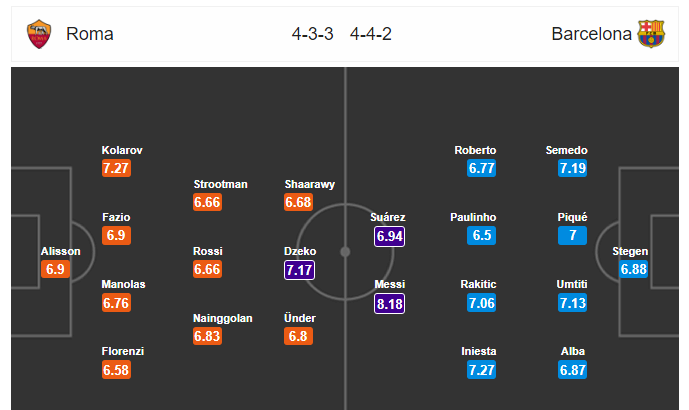Screen dimensions: 689x410
Task: Open the Roma team name link
Action: [90, 34]
